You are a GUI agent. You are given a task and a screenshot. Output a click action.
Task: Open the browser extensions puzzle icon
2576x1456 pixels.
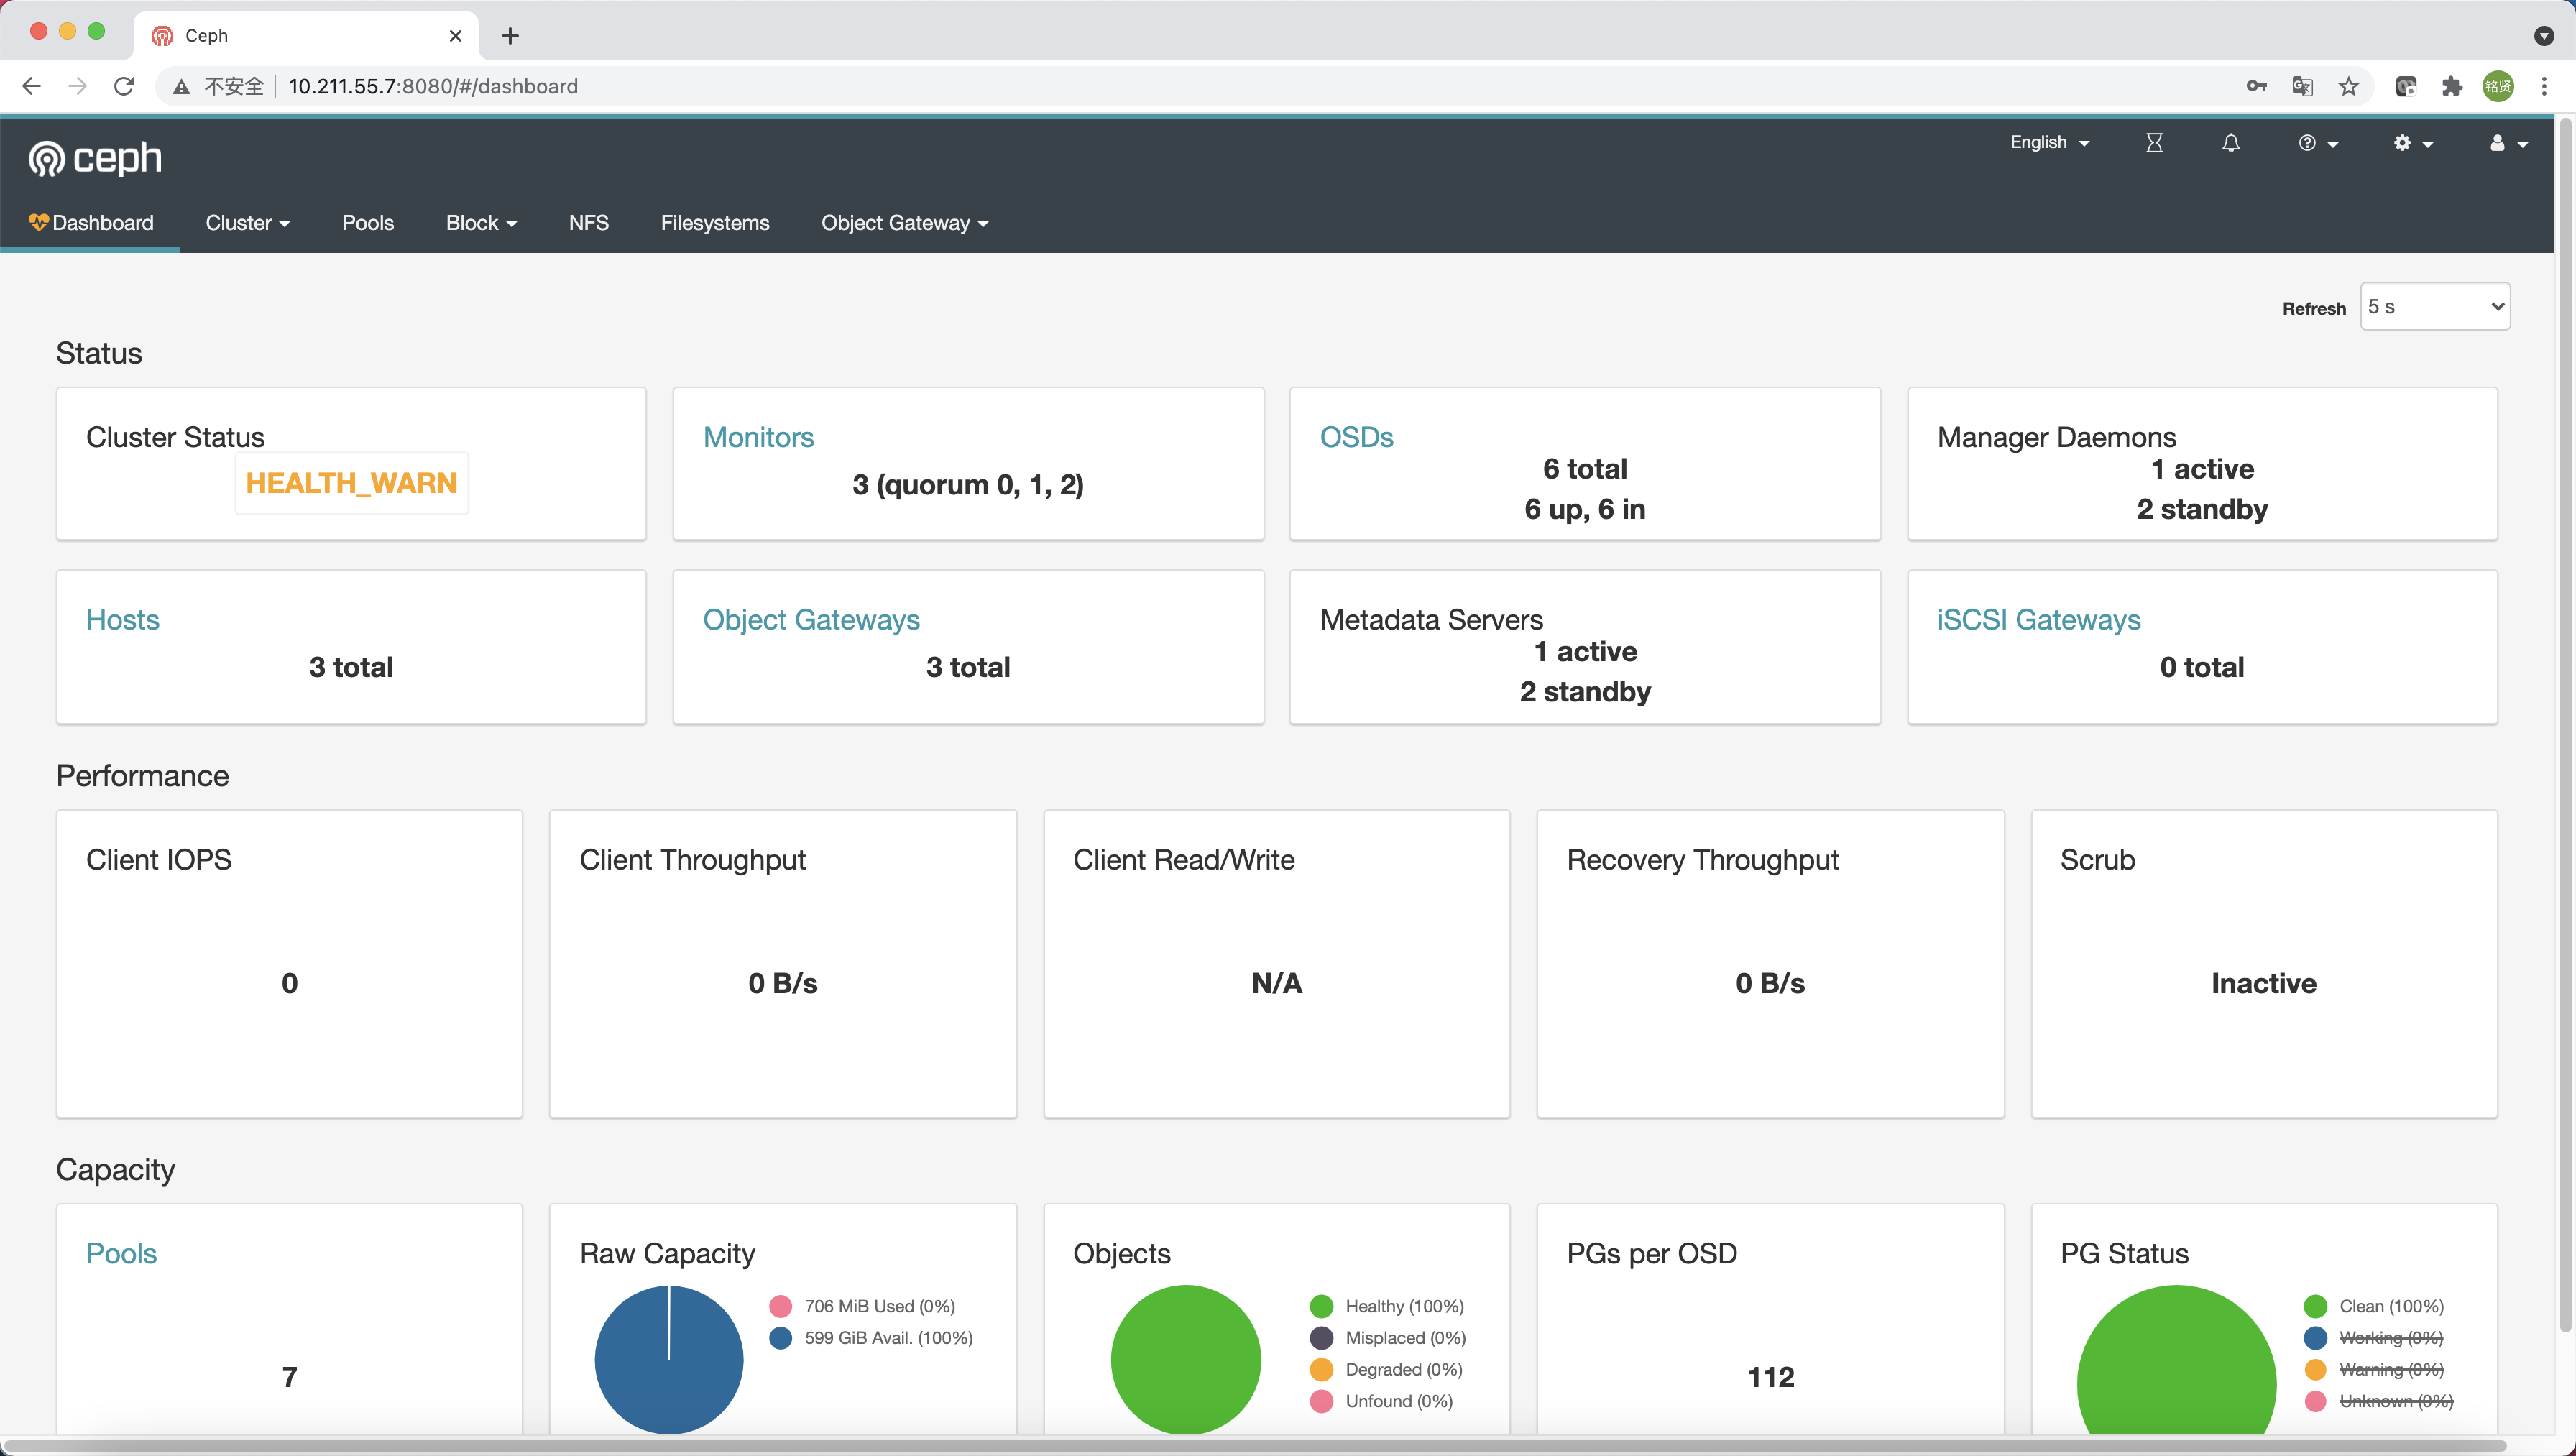click(x=2451, y=86)
